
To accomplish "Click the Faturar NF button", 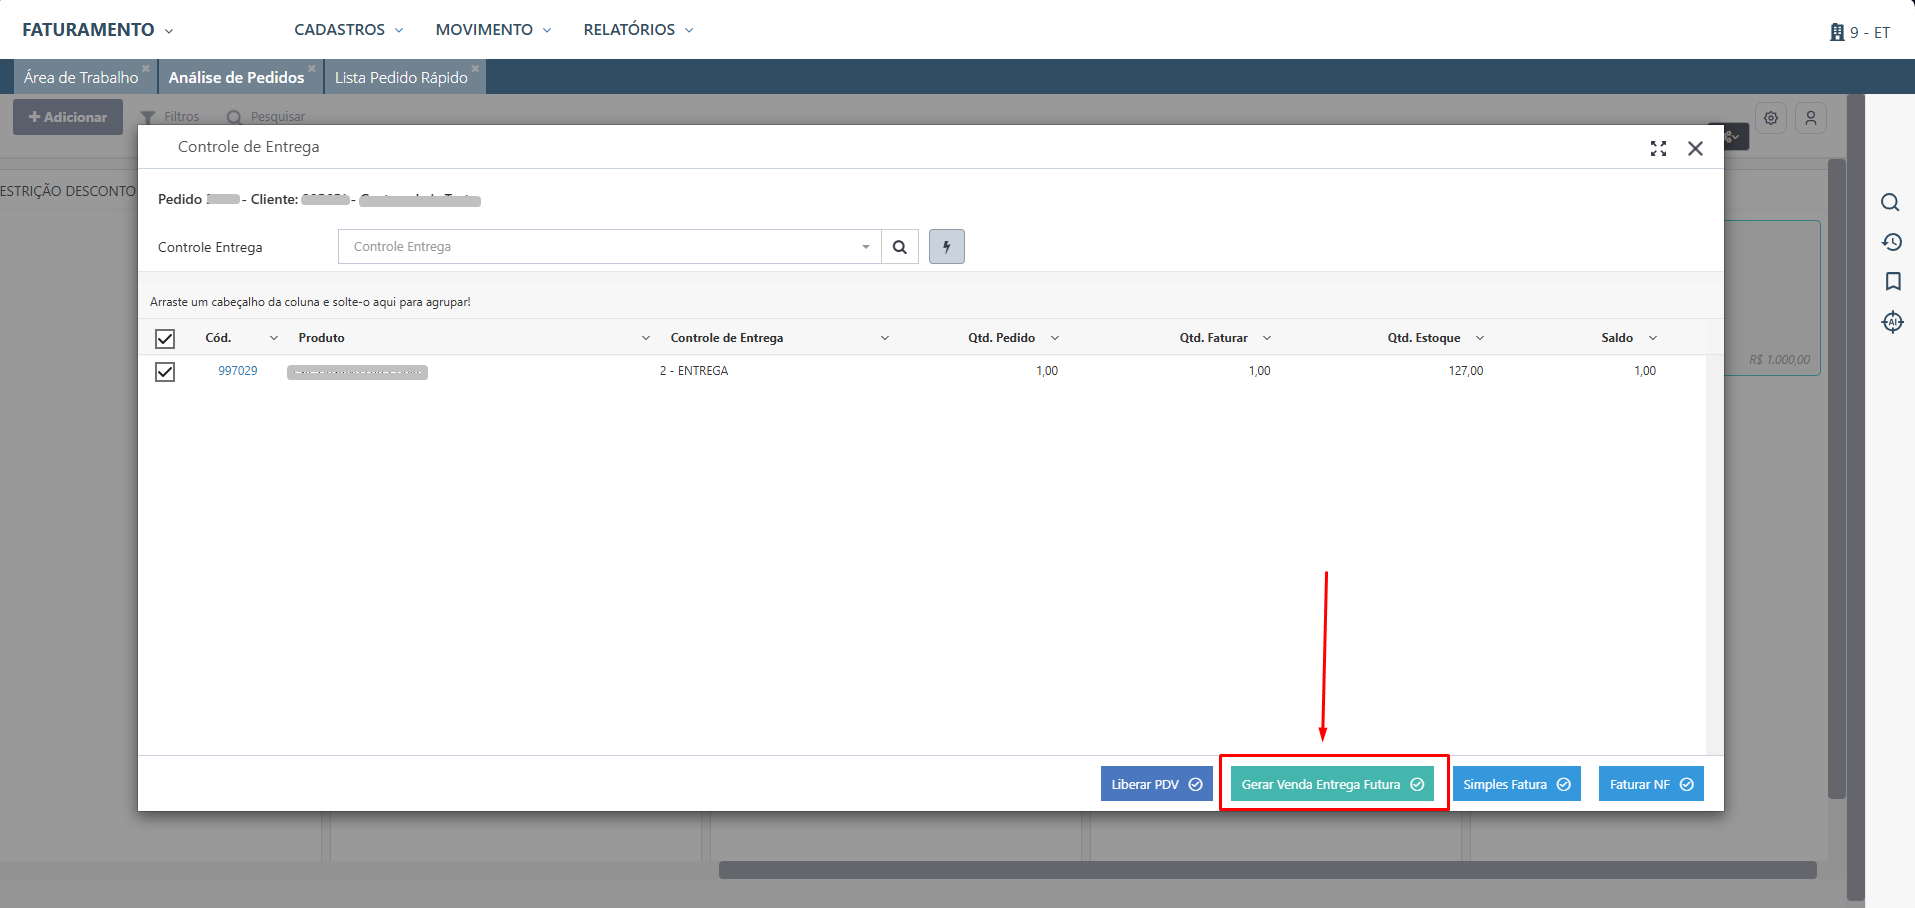I will 1650,784.
